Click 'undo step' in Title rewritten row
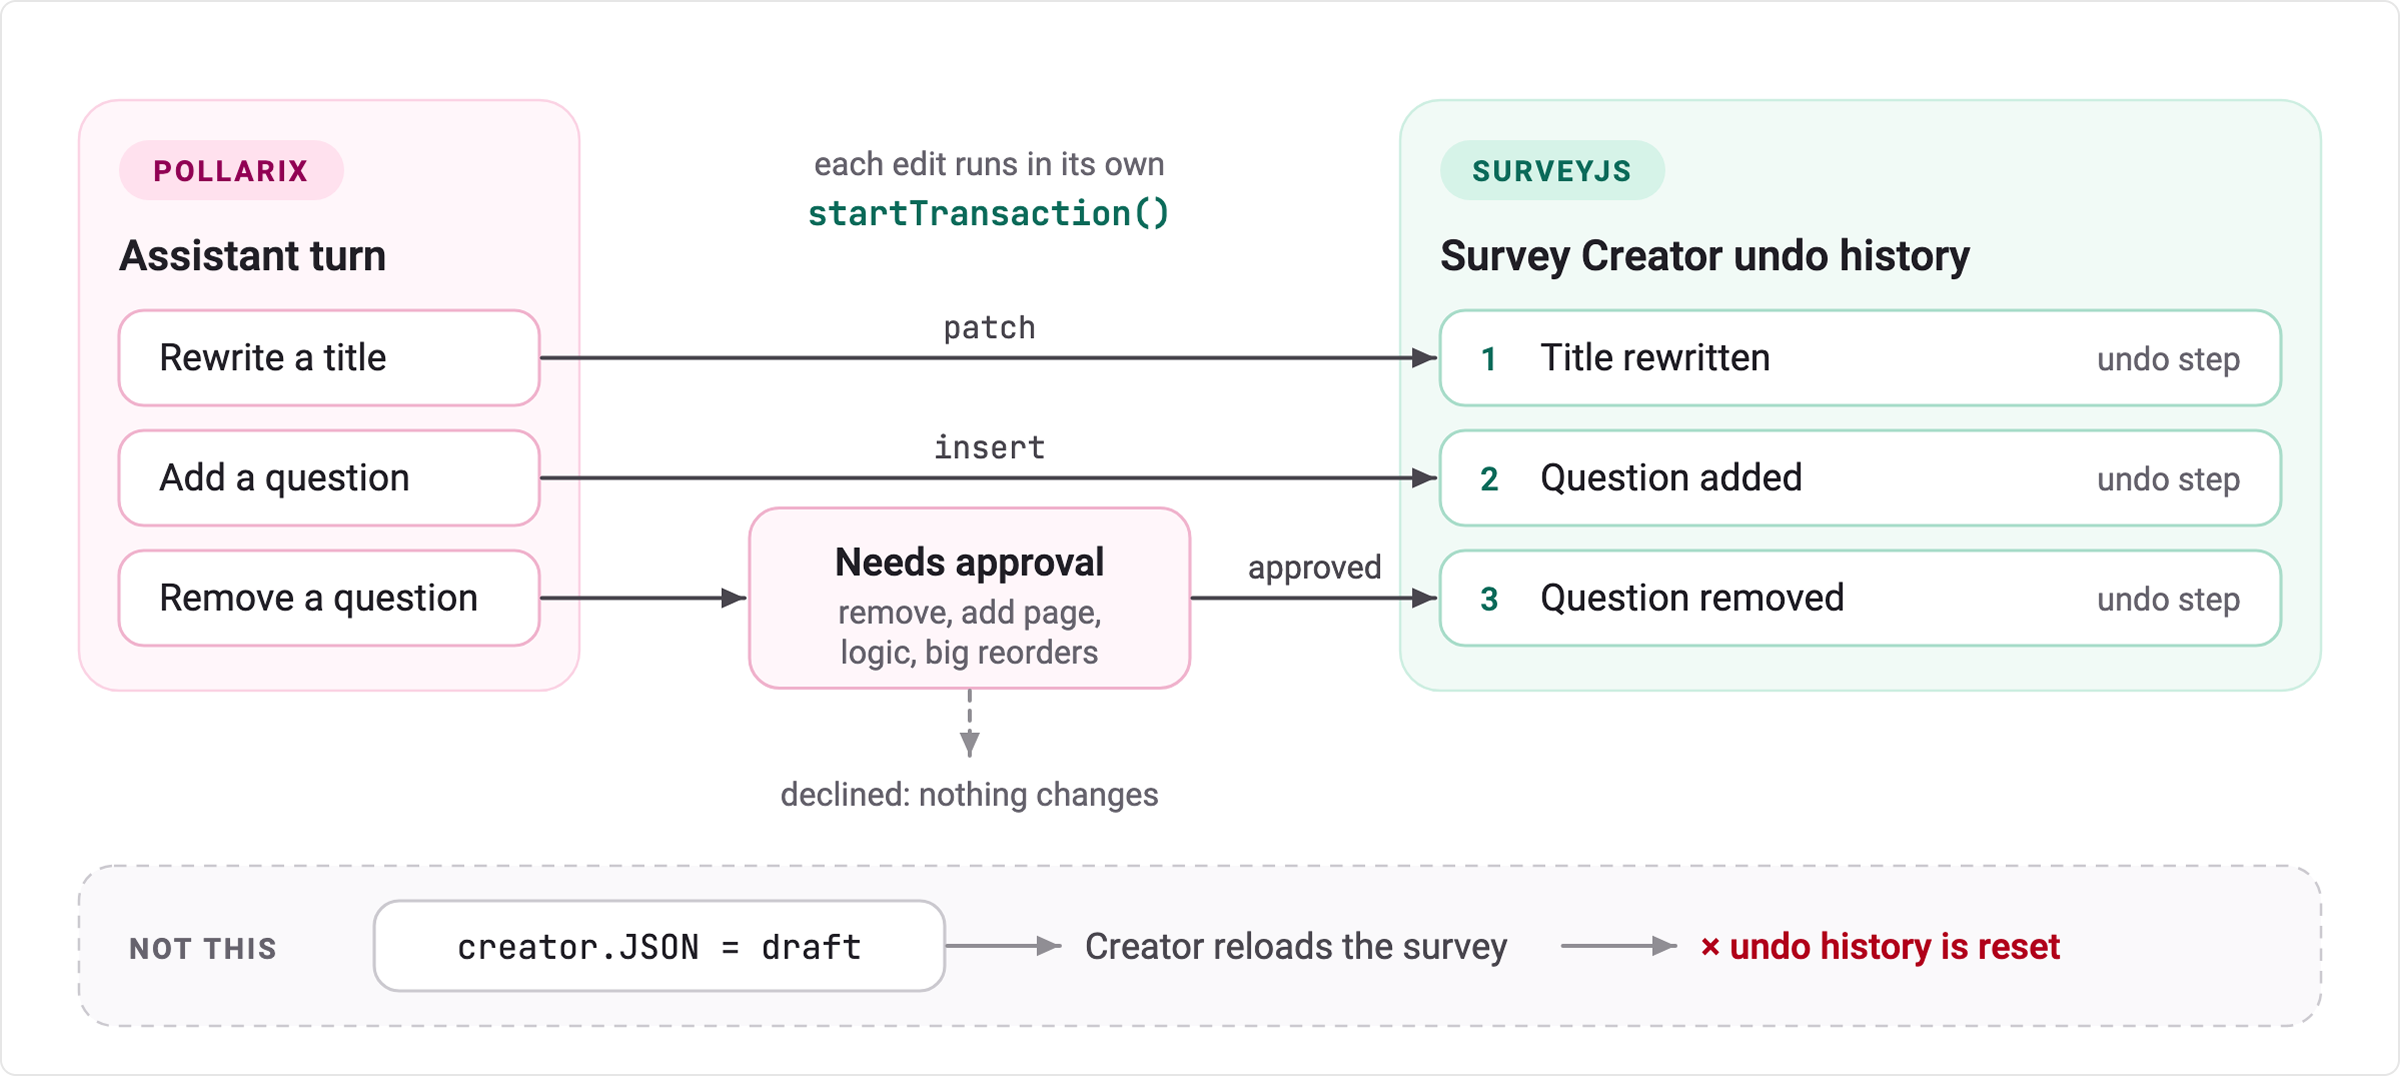The width and height of the screenshot is (2400, 1076). click(x=2168, y=360)
